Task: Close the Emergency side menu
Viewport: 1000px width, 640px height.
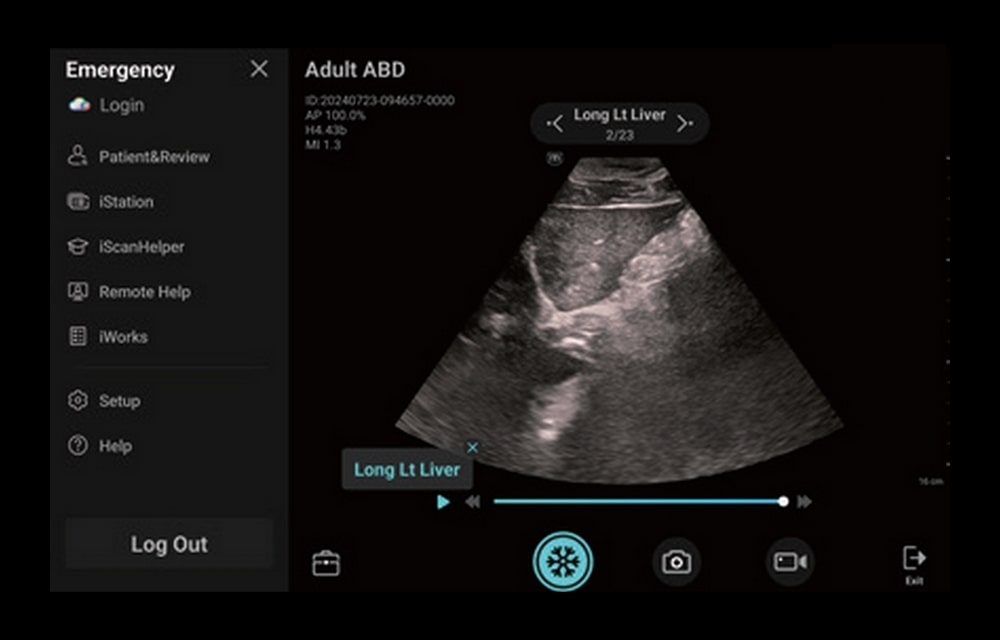Action: [259, 69]
